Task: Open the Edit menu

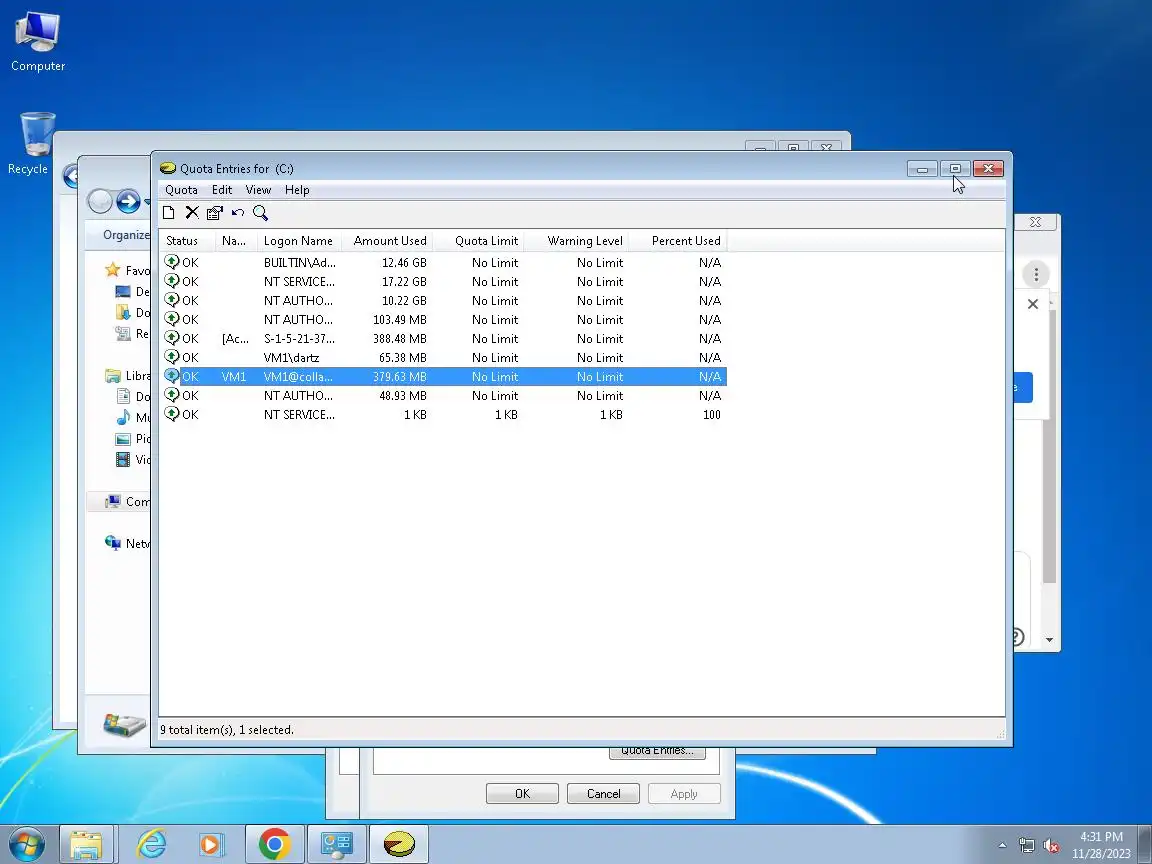Action: tap(222, 190)
